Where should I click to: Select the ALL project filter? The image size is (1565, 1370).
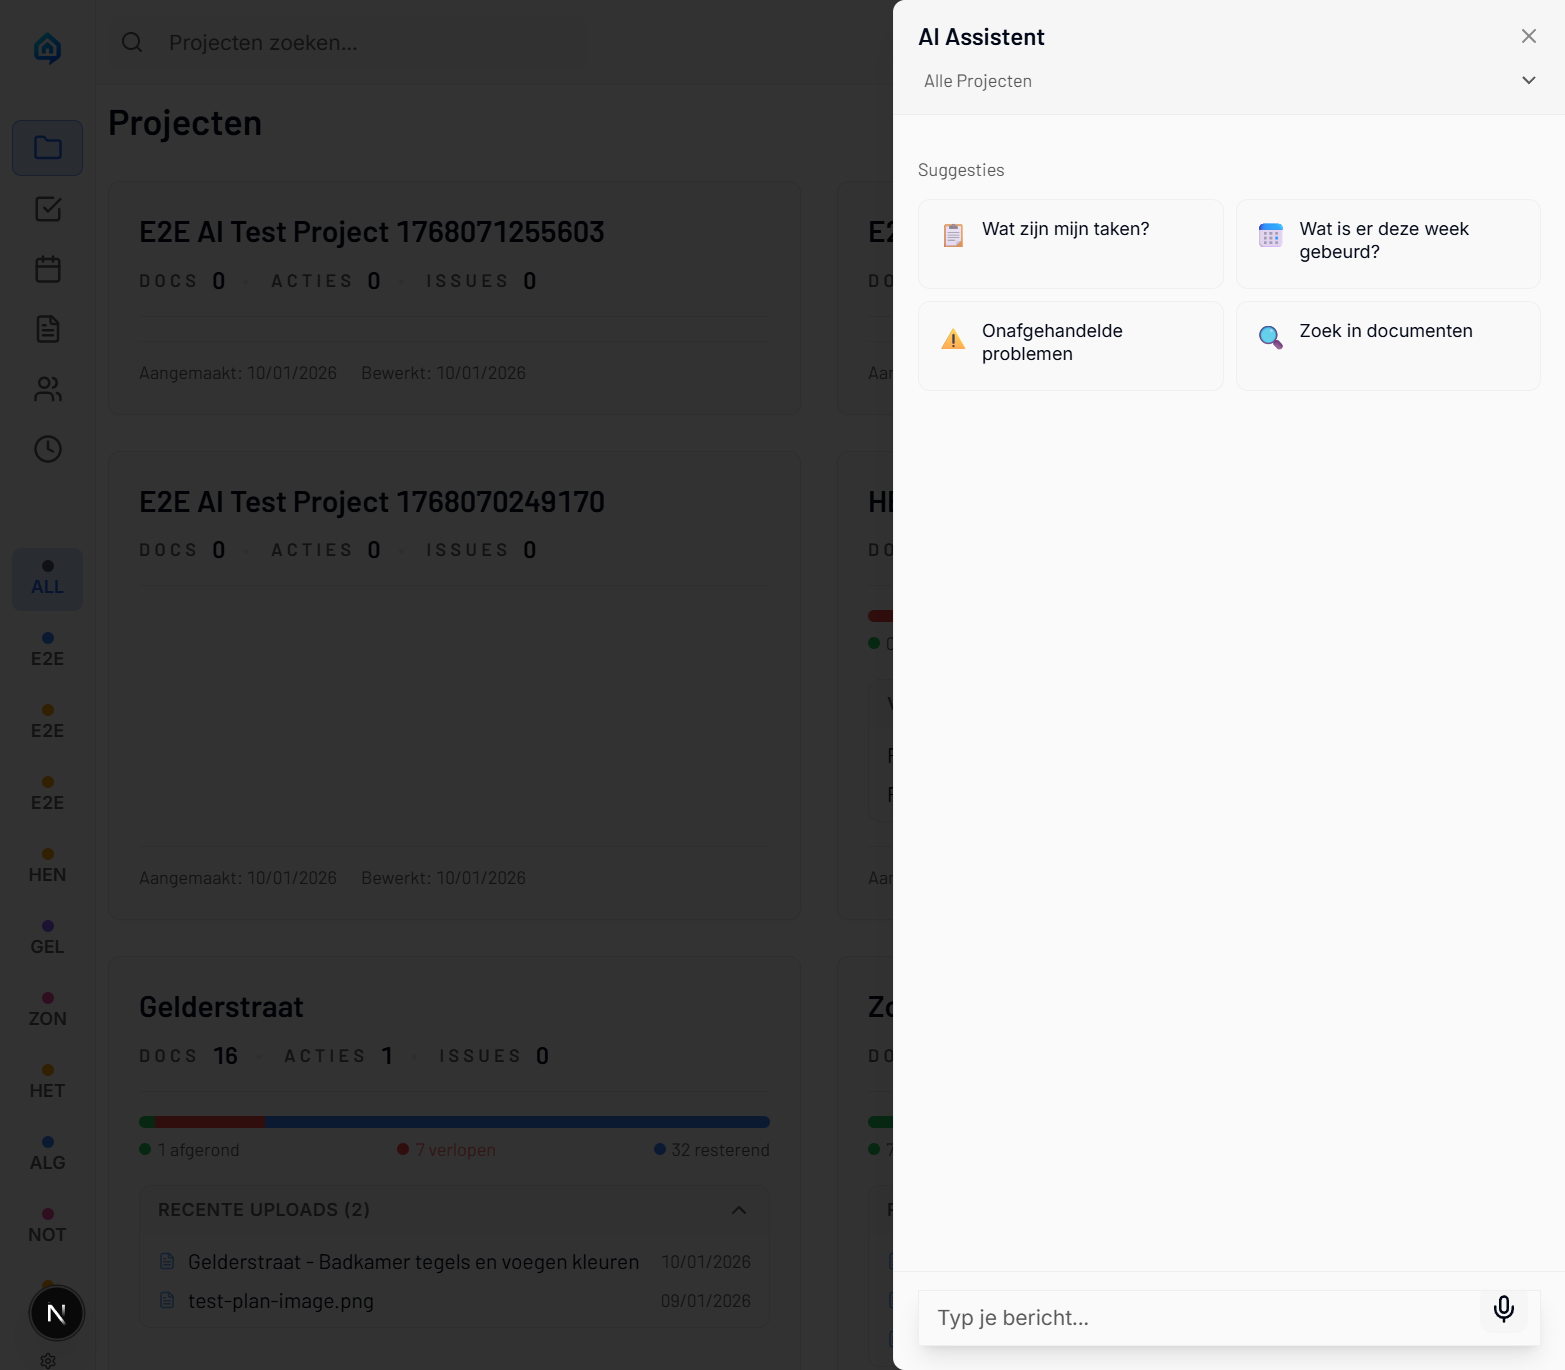47,579
